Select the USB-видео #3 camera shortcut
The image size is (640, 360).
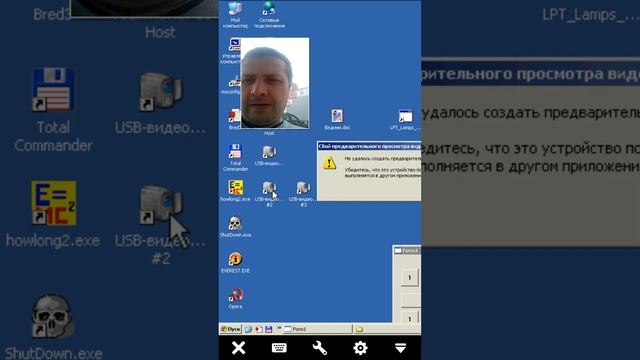(303, 188)
